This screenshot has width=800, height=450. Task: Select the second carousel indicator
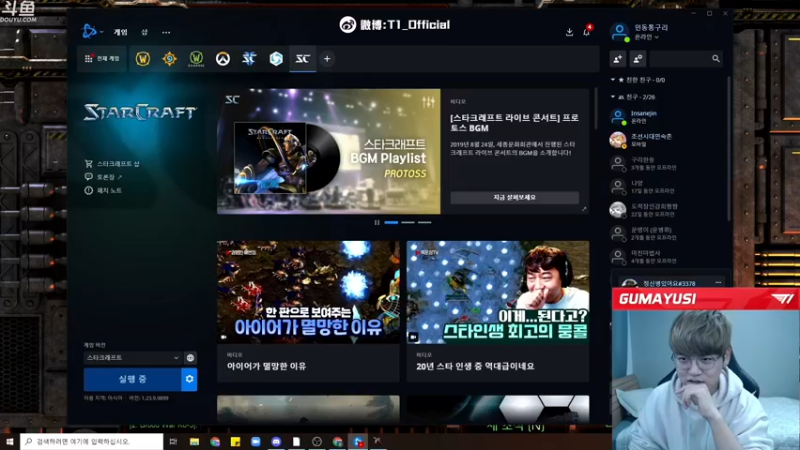[408, 222]
